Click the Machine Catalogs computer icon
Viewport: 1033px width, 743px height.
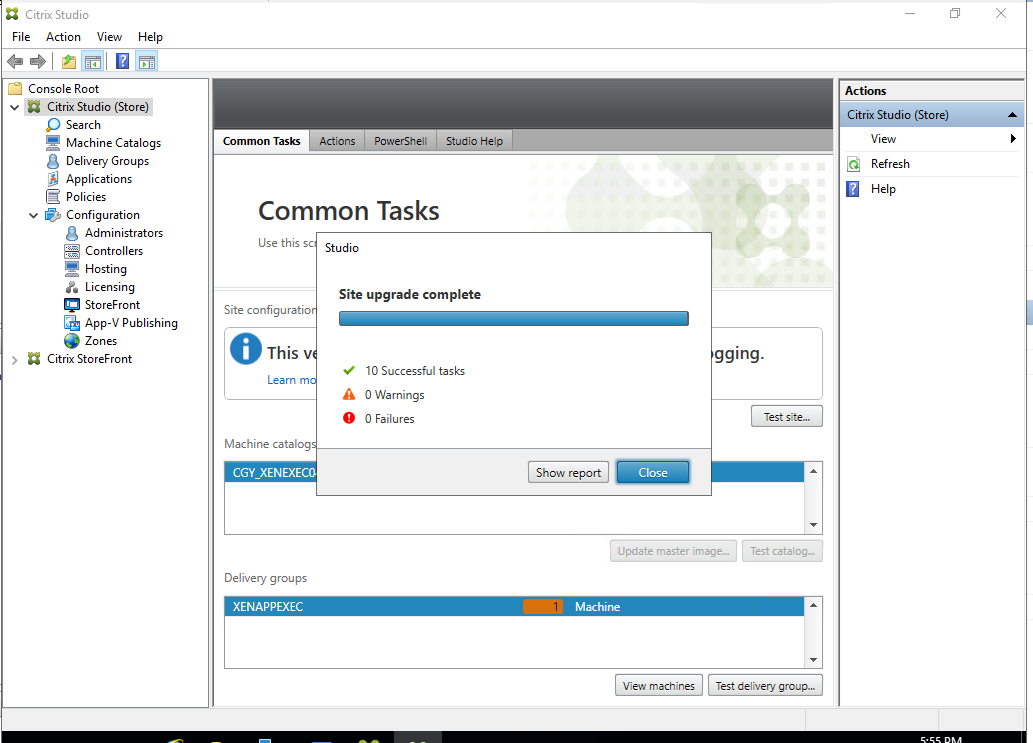coord(53,142)
